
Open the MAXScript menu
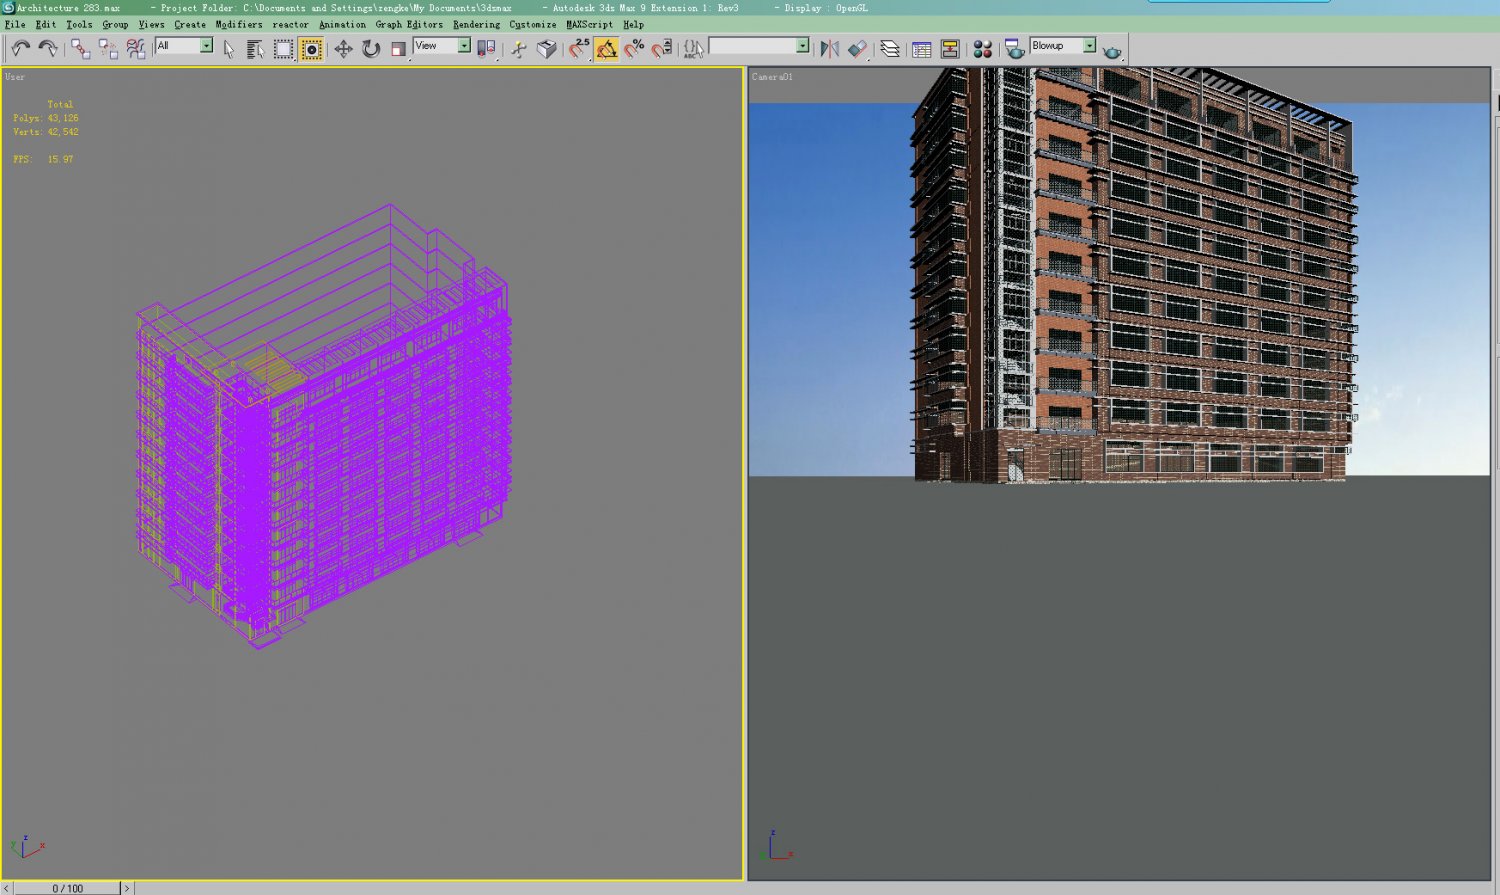pyautogui.click(x=588, y=24)
